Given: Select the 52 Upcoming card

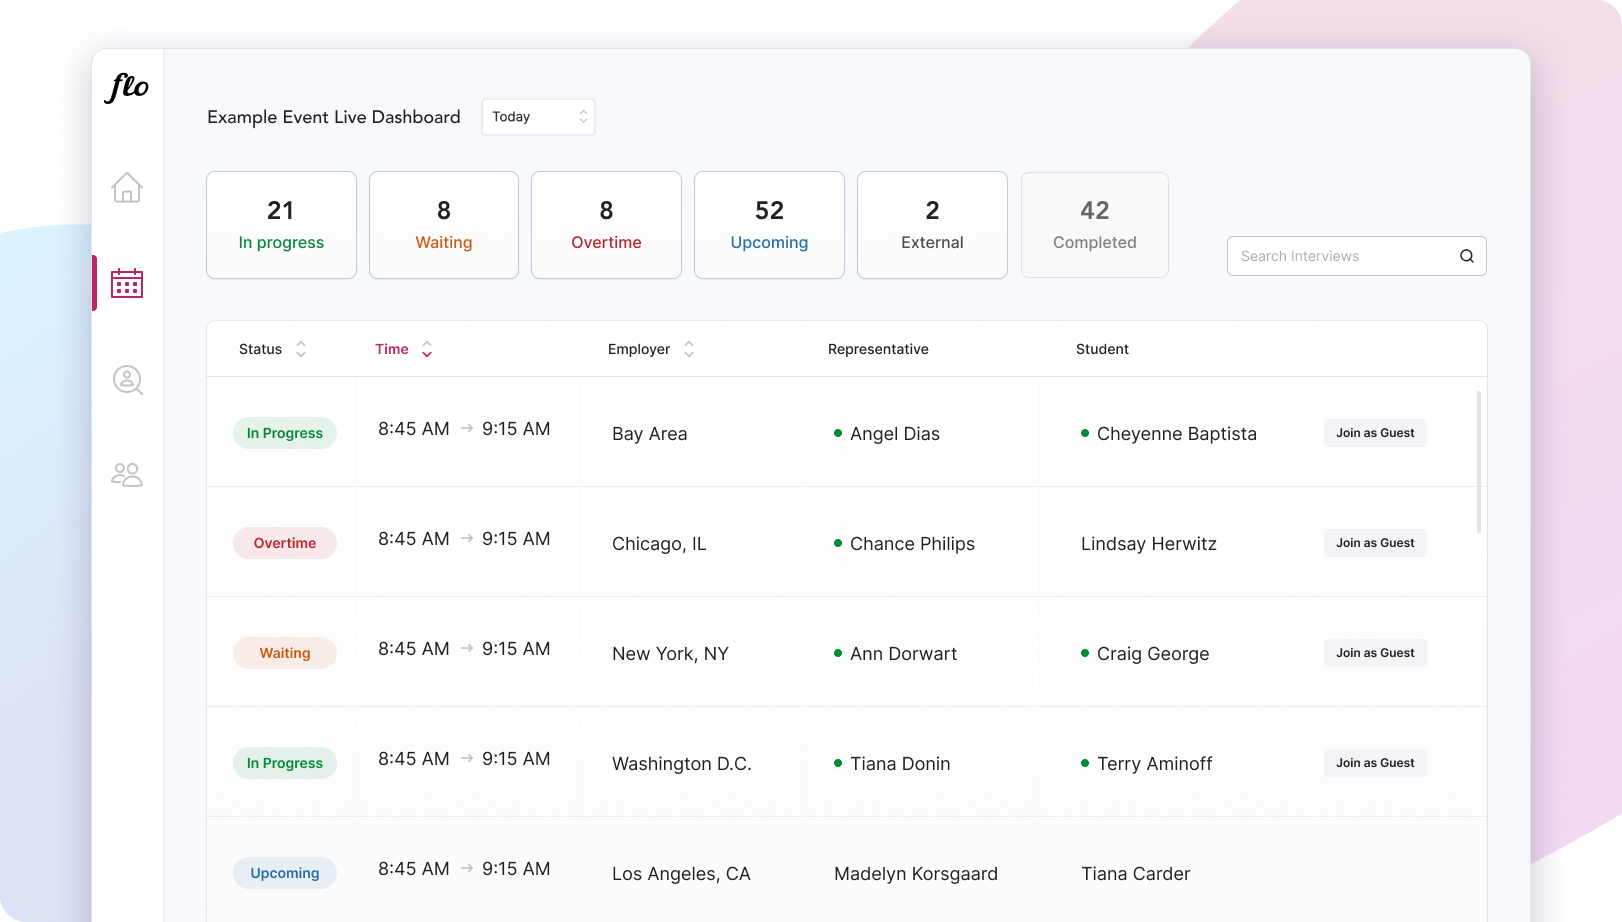Looking at the screenshot, I should (769, 225).
